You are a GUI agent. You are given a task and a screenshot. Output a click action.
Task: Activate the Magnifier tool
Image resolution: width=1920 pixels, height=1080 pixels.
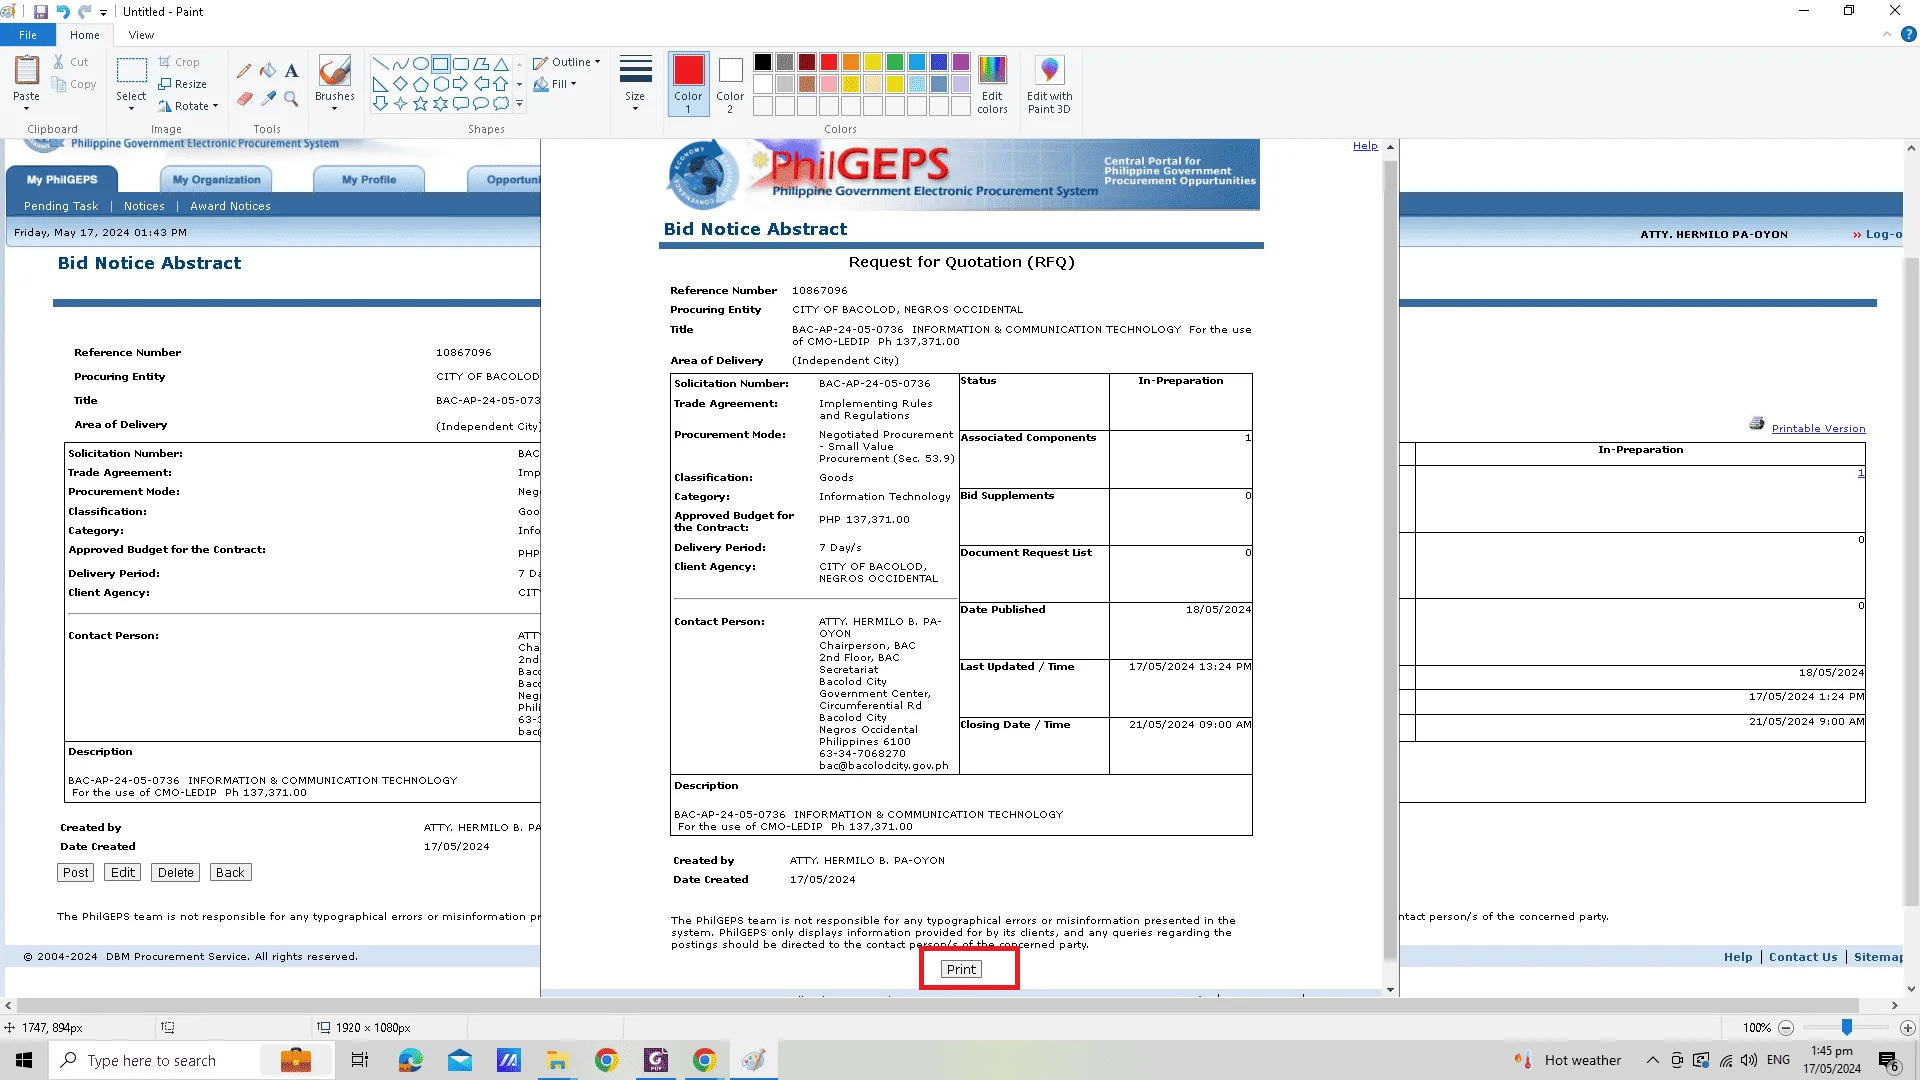291,98
